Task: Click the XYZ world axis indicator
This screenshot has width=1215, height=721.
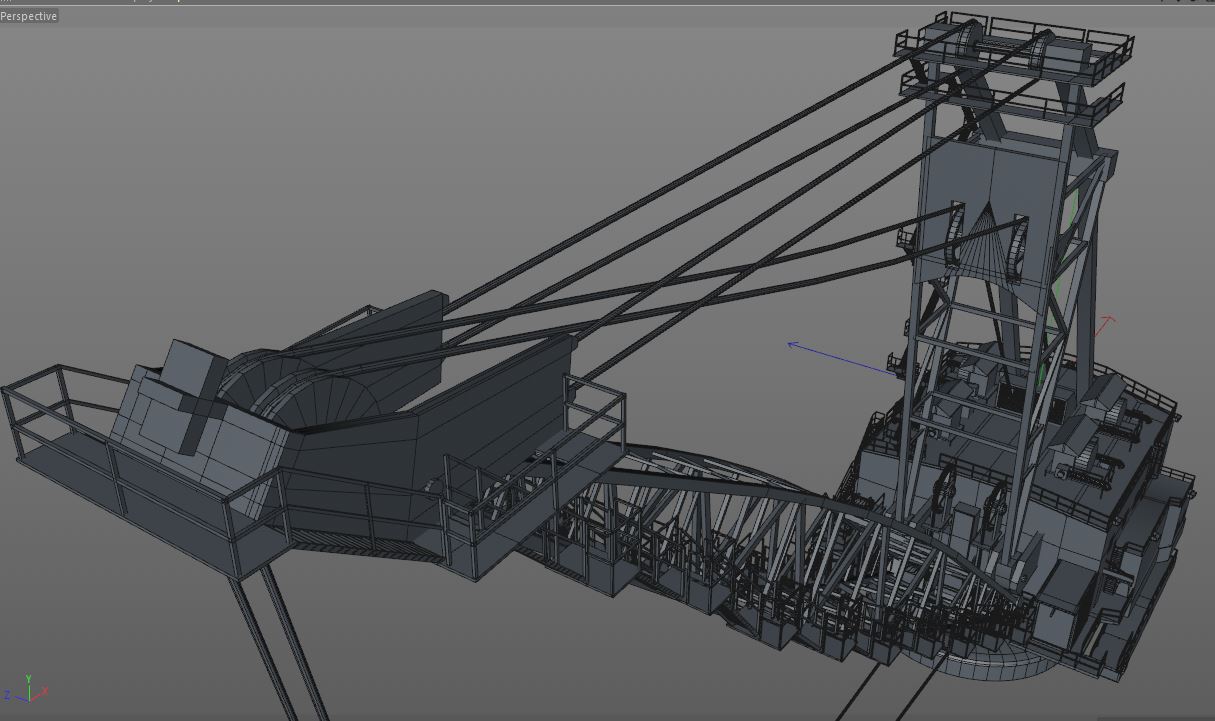Action: [x=27, y=689]
